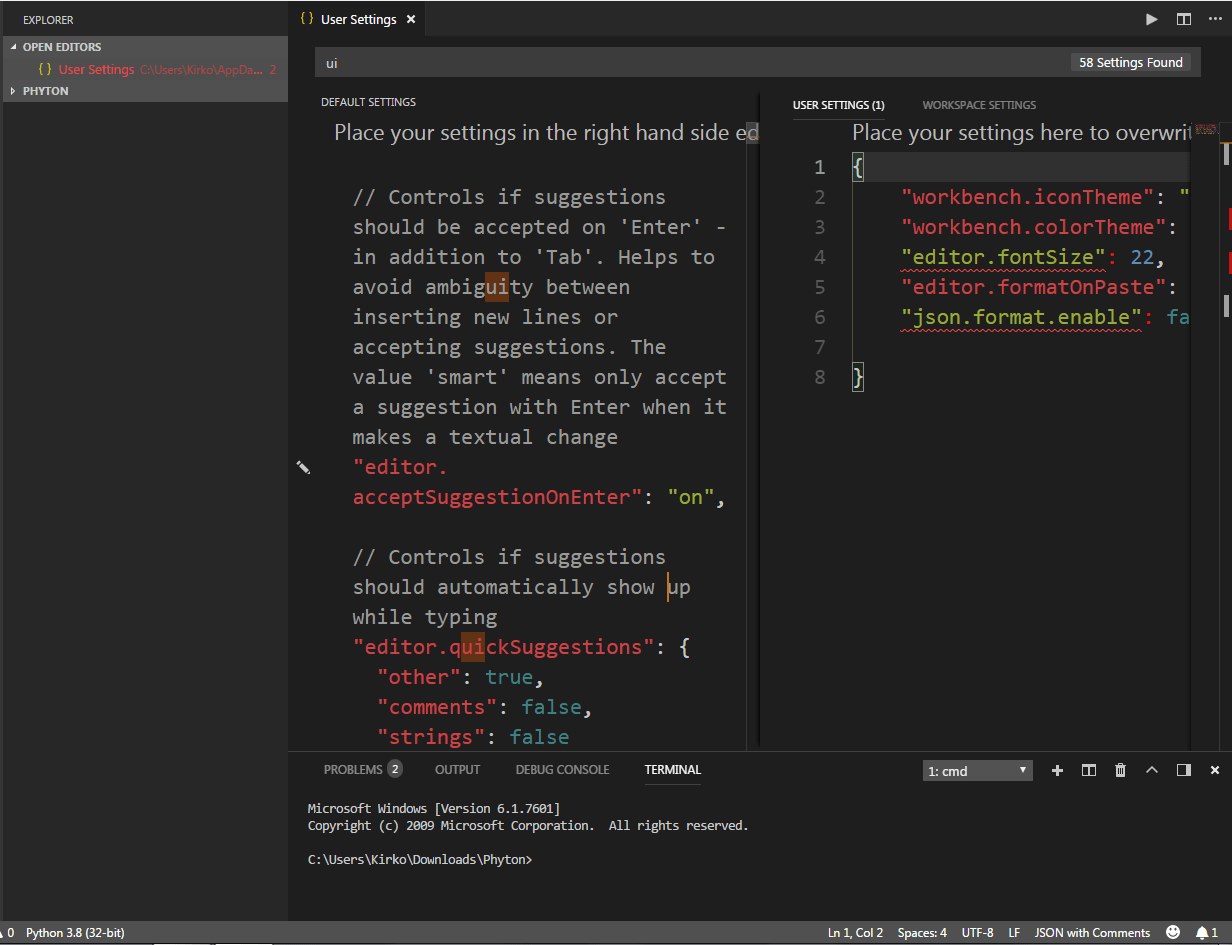Click the braces icon on User Settings tab

click(307, 19)
